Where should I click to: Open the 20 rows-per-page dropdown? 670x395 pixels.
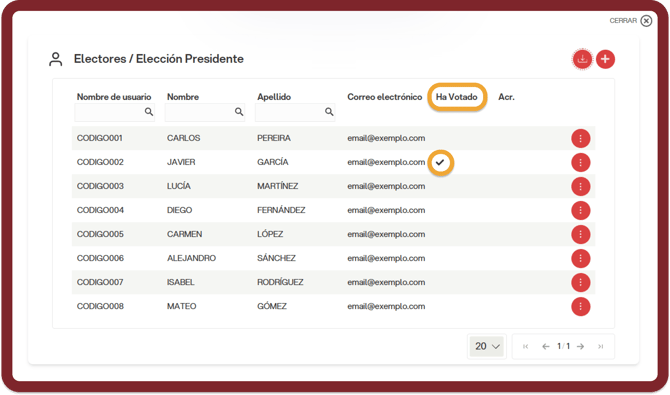coord(487,346)
